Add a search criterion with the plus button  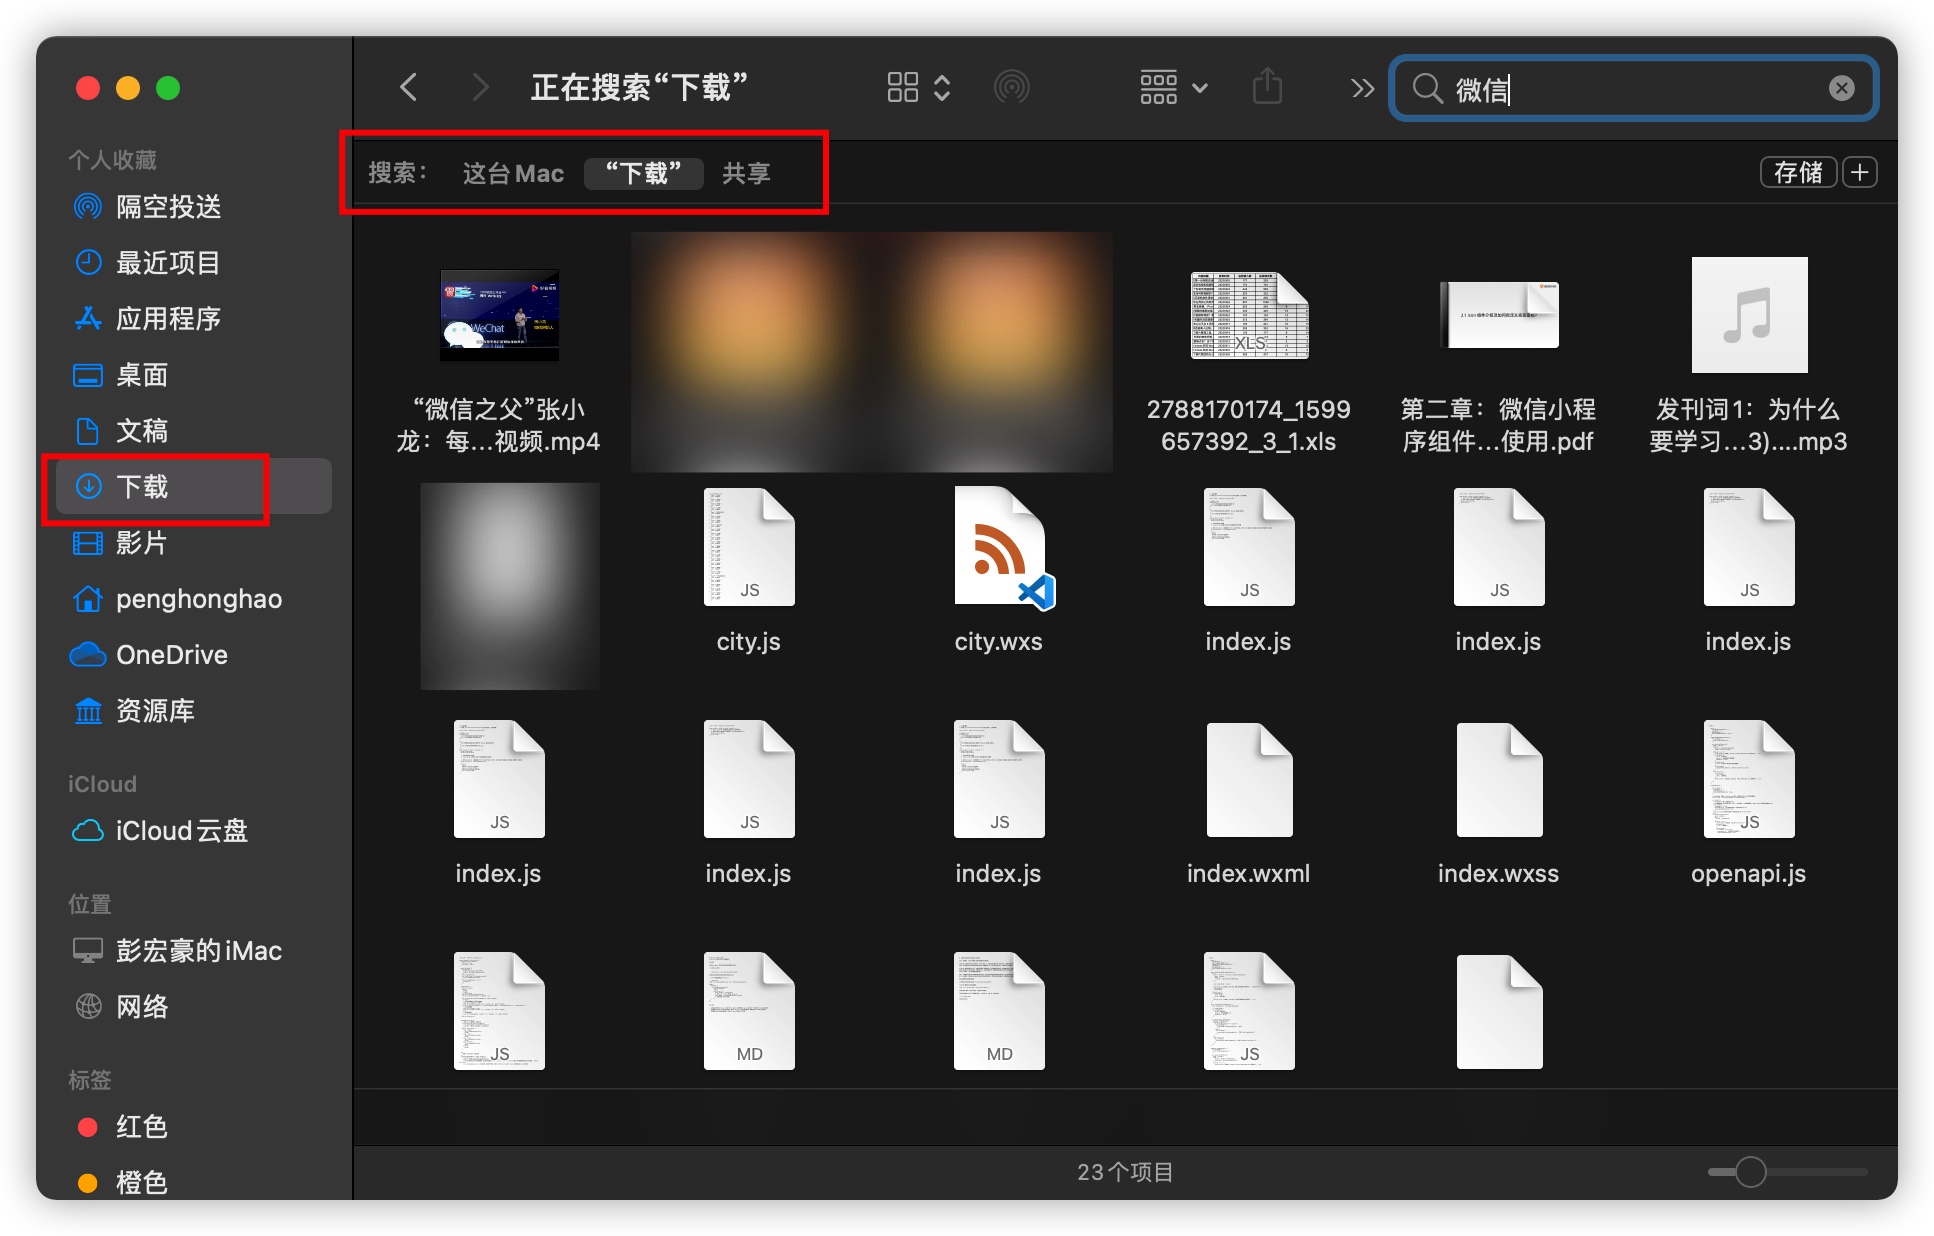coord(1859,172)
